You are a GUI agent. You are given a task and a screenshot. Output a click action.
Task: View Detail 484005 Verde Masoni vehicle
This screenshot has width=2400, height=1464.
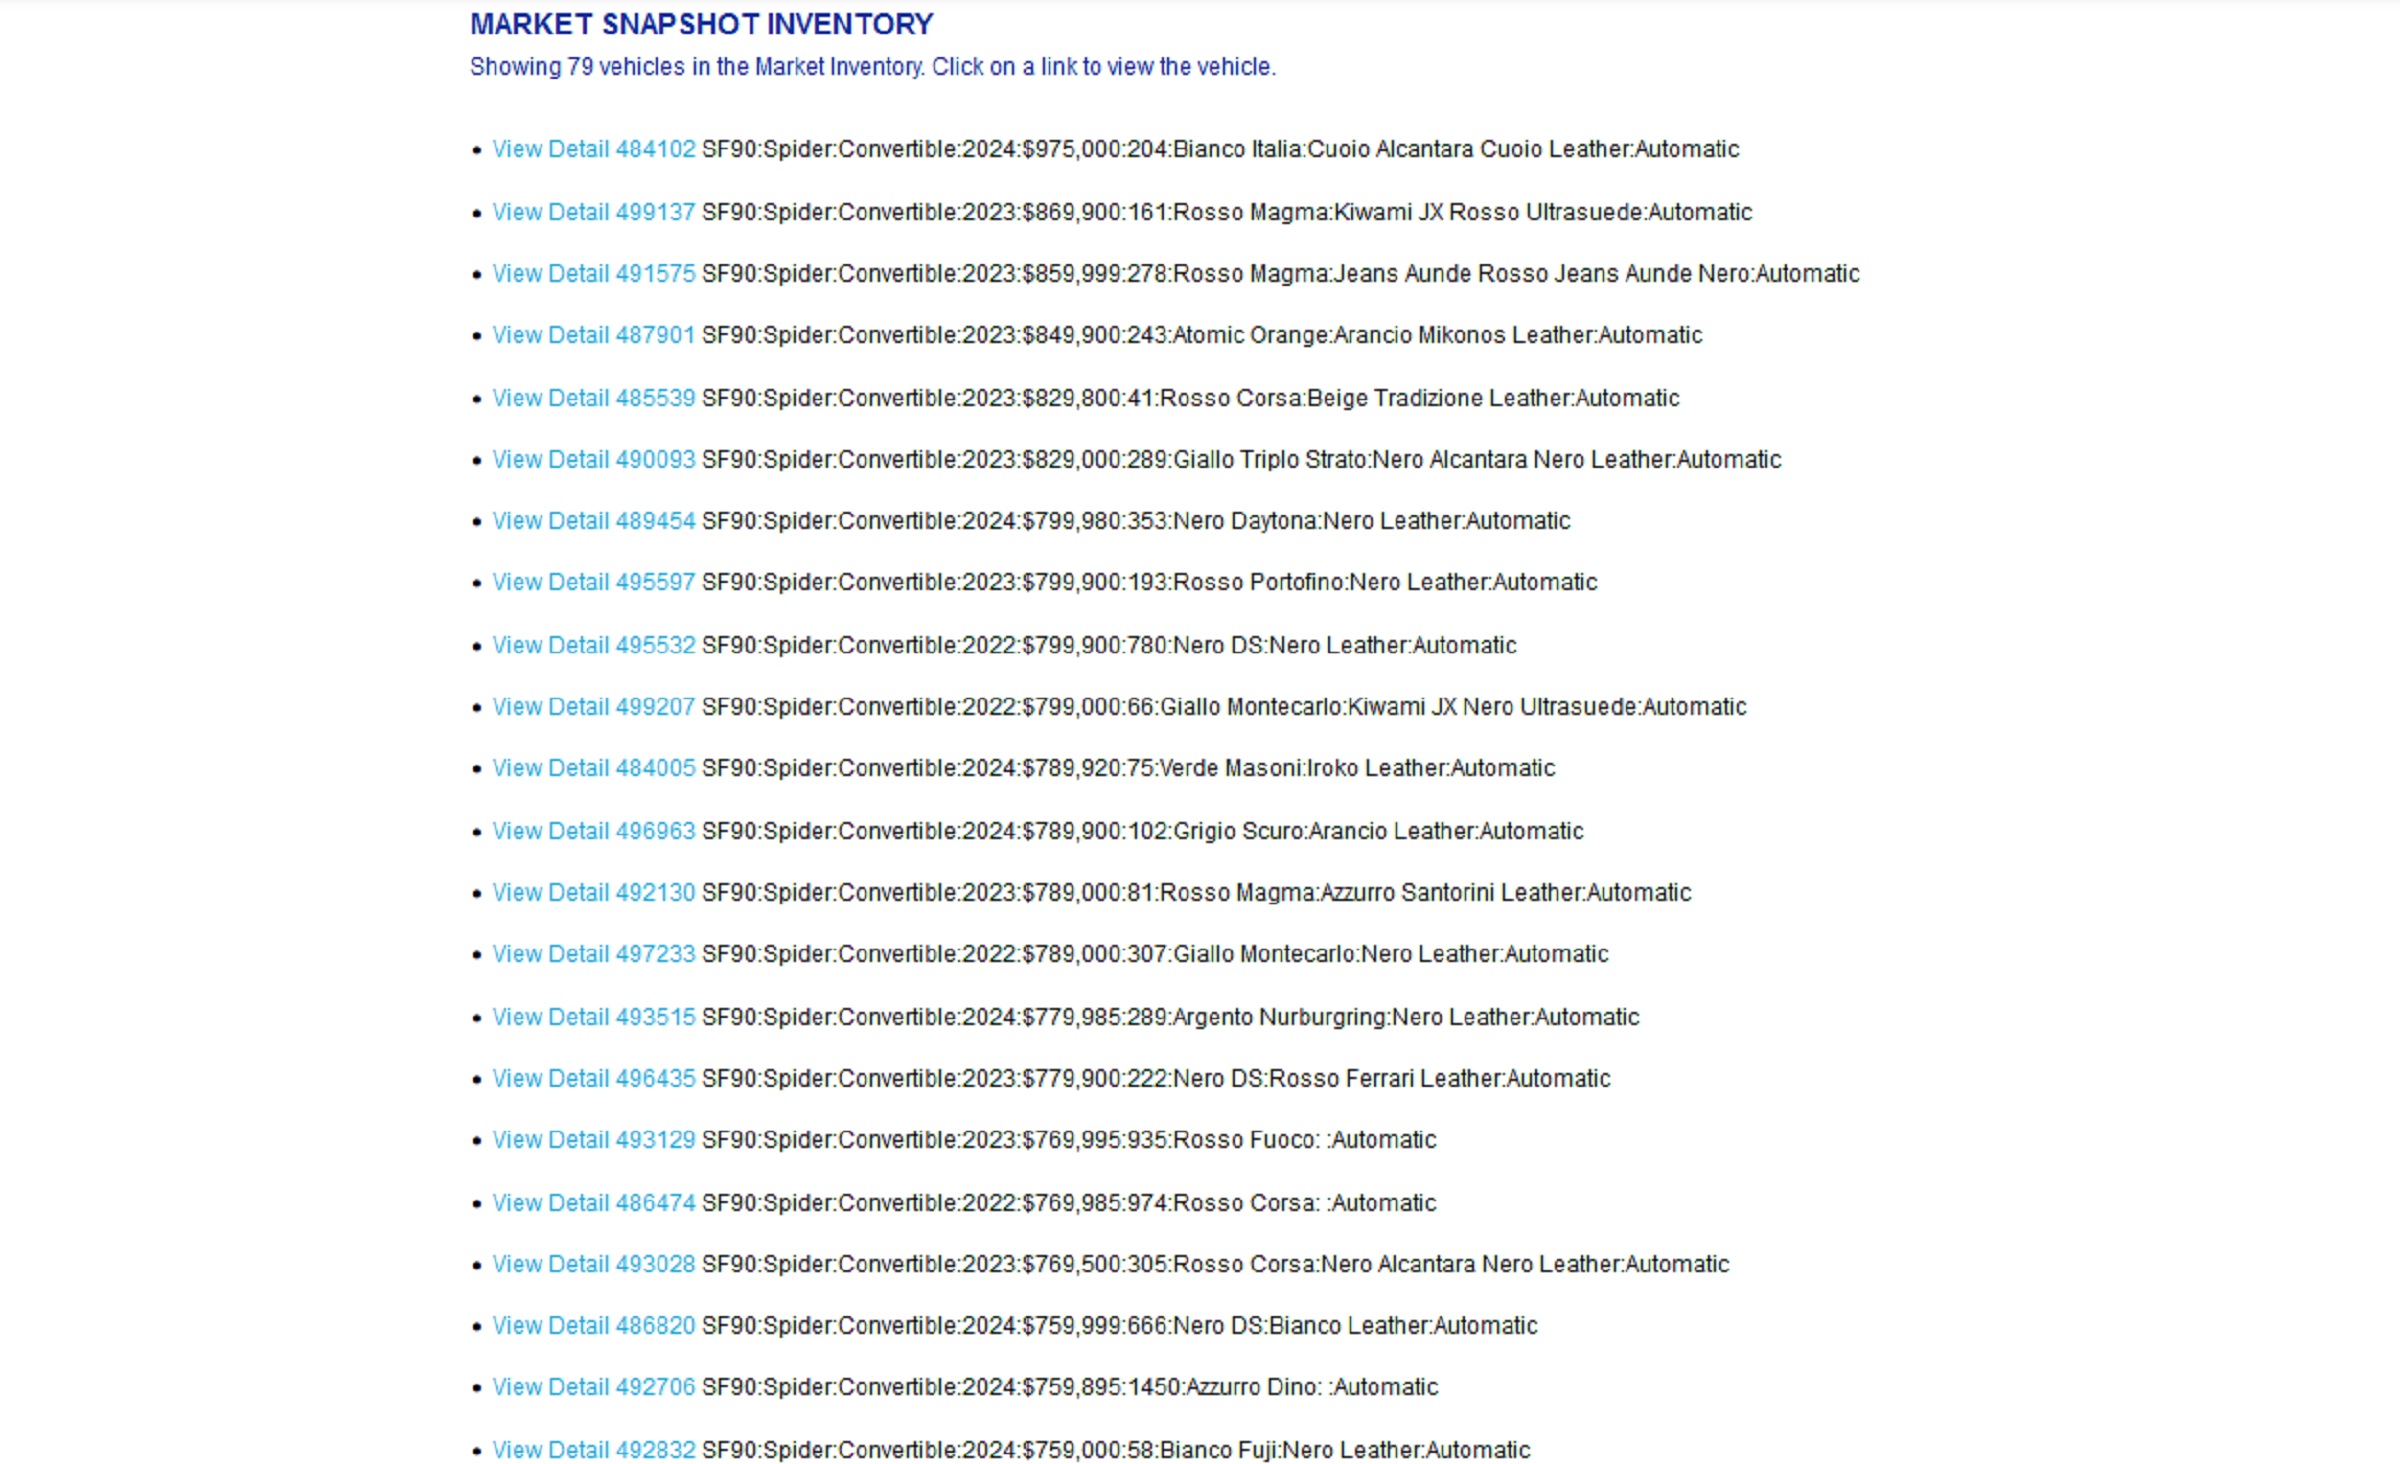(593, 768)
